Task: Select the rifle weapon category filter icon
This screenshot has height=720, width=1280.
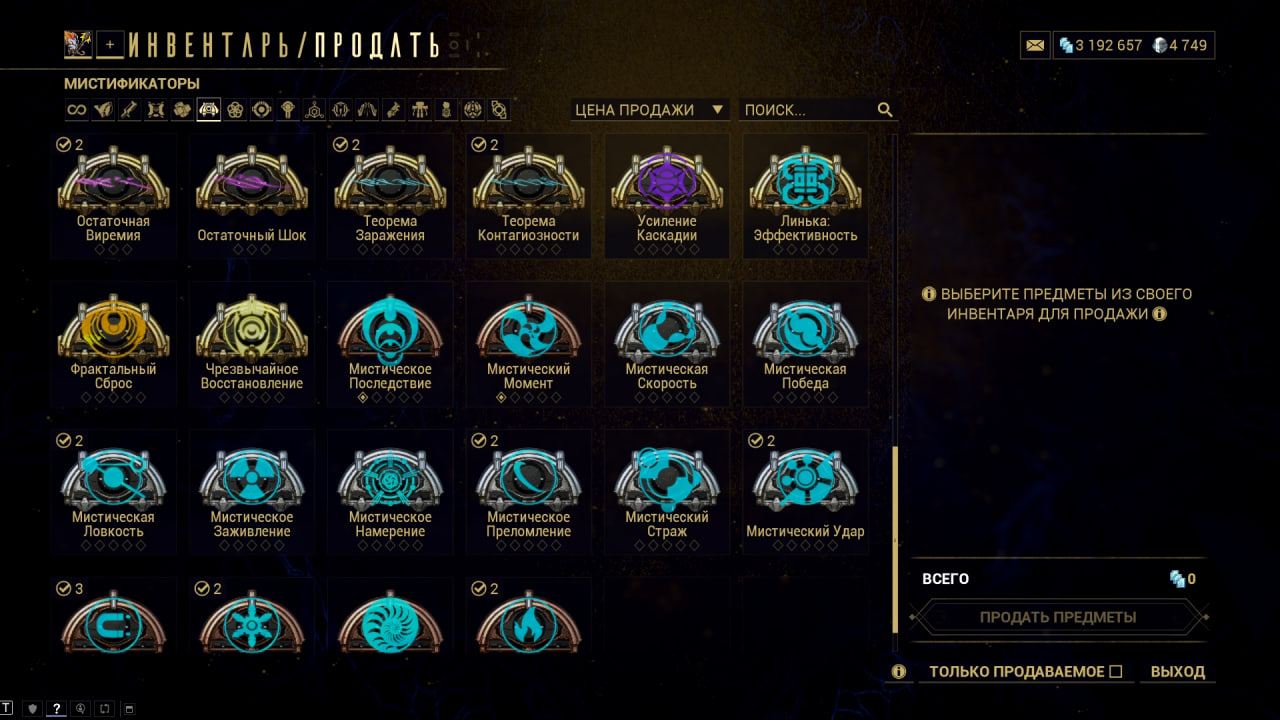Action: point(128,110)
